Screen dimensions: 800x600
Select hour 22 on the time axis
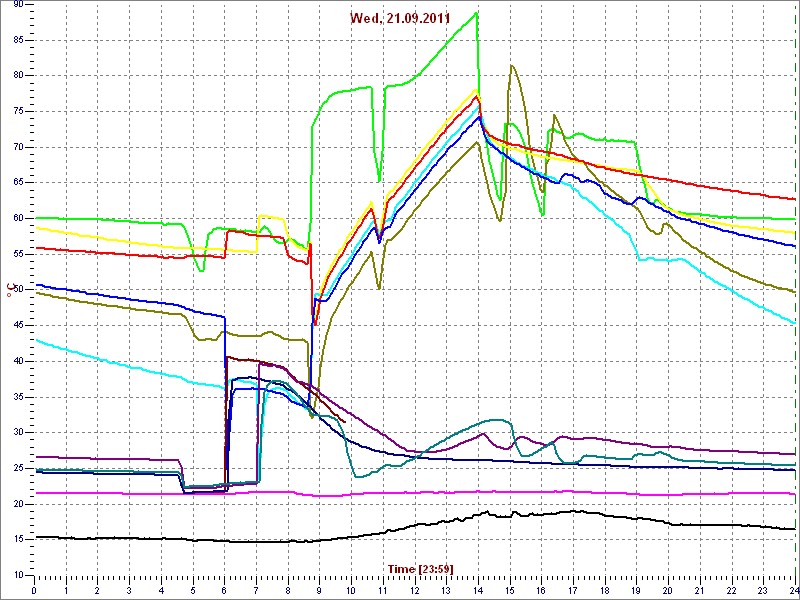pos(730,590)
